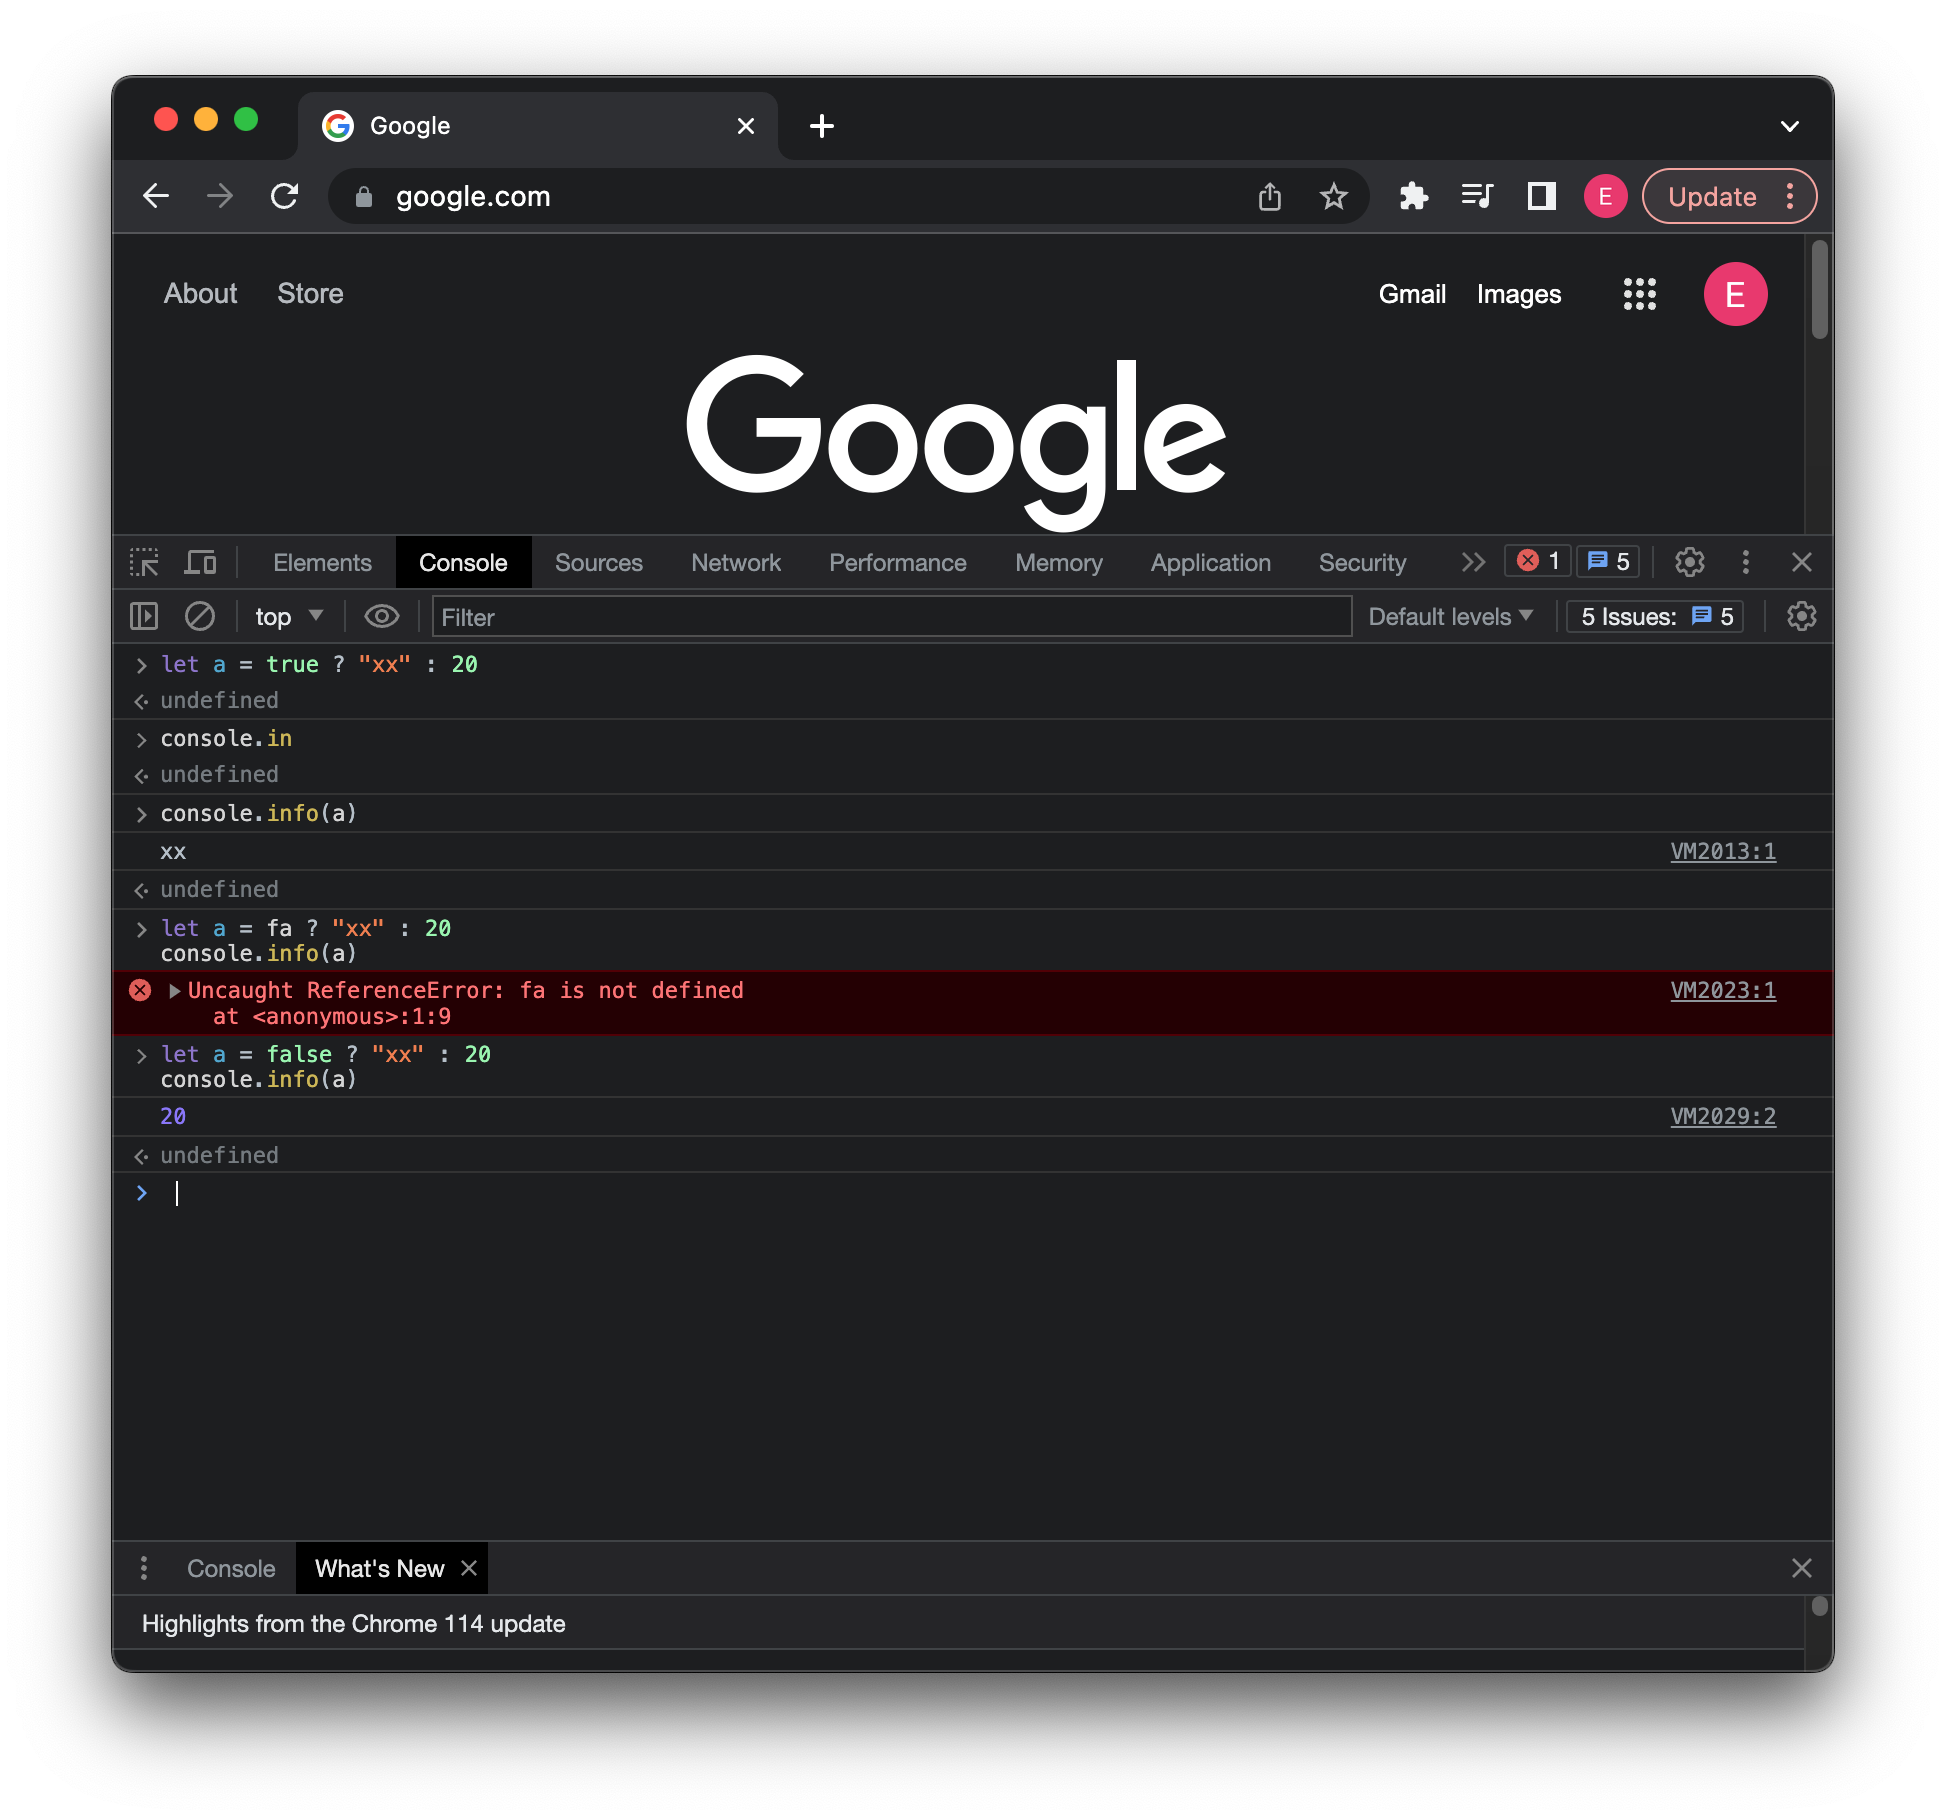Open DevTools settings gear
This screenshot has width=1946, height=1820.
click(x=1689, y=562)
